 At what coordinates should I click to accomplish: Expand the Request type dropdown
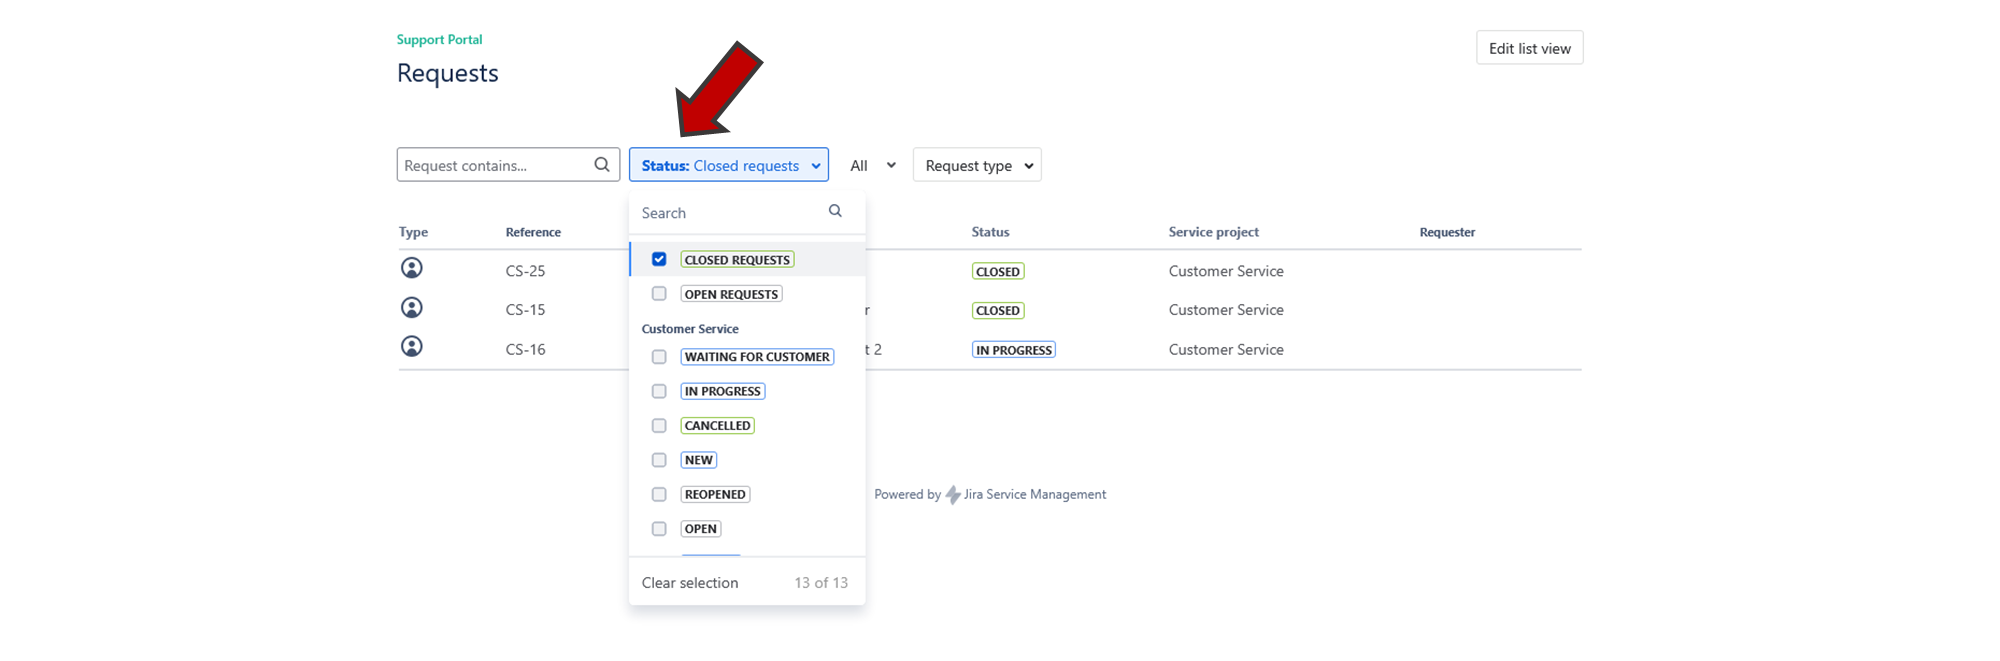click(x=977, y=165)
